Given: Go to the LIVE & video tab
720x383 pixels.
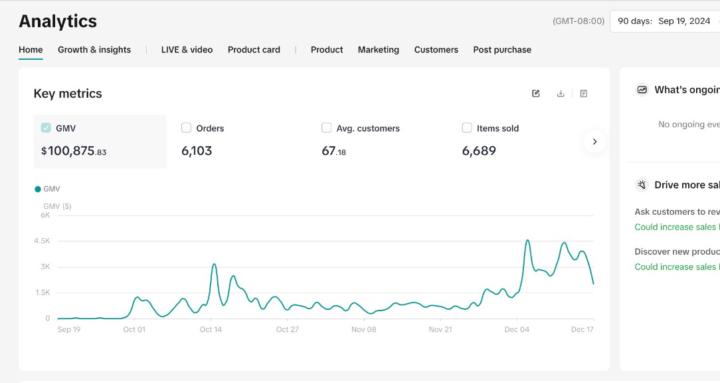Looking at the screenshot, I should point(187,50).
